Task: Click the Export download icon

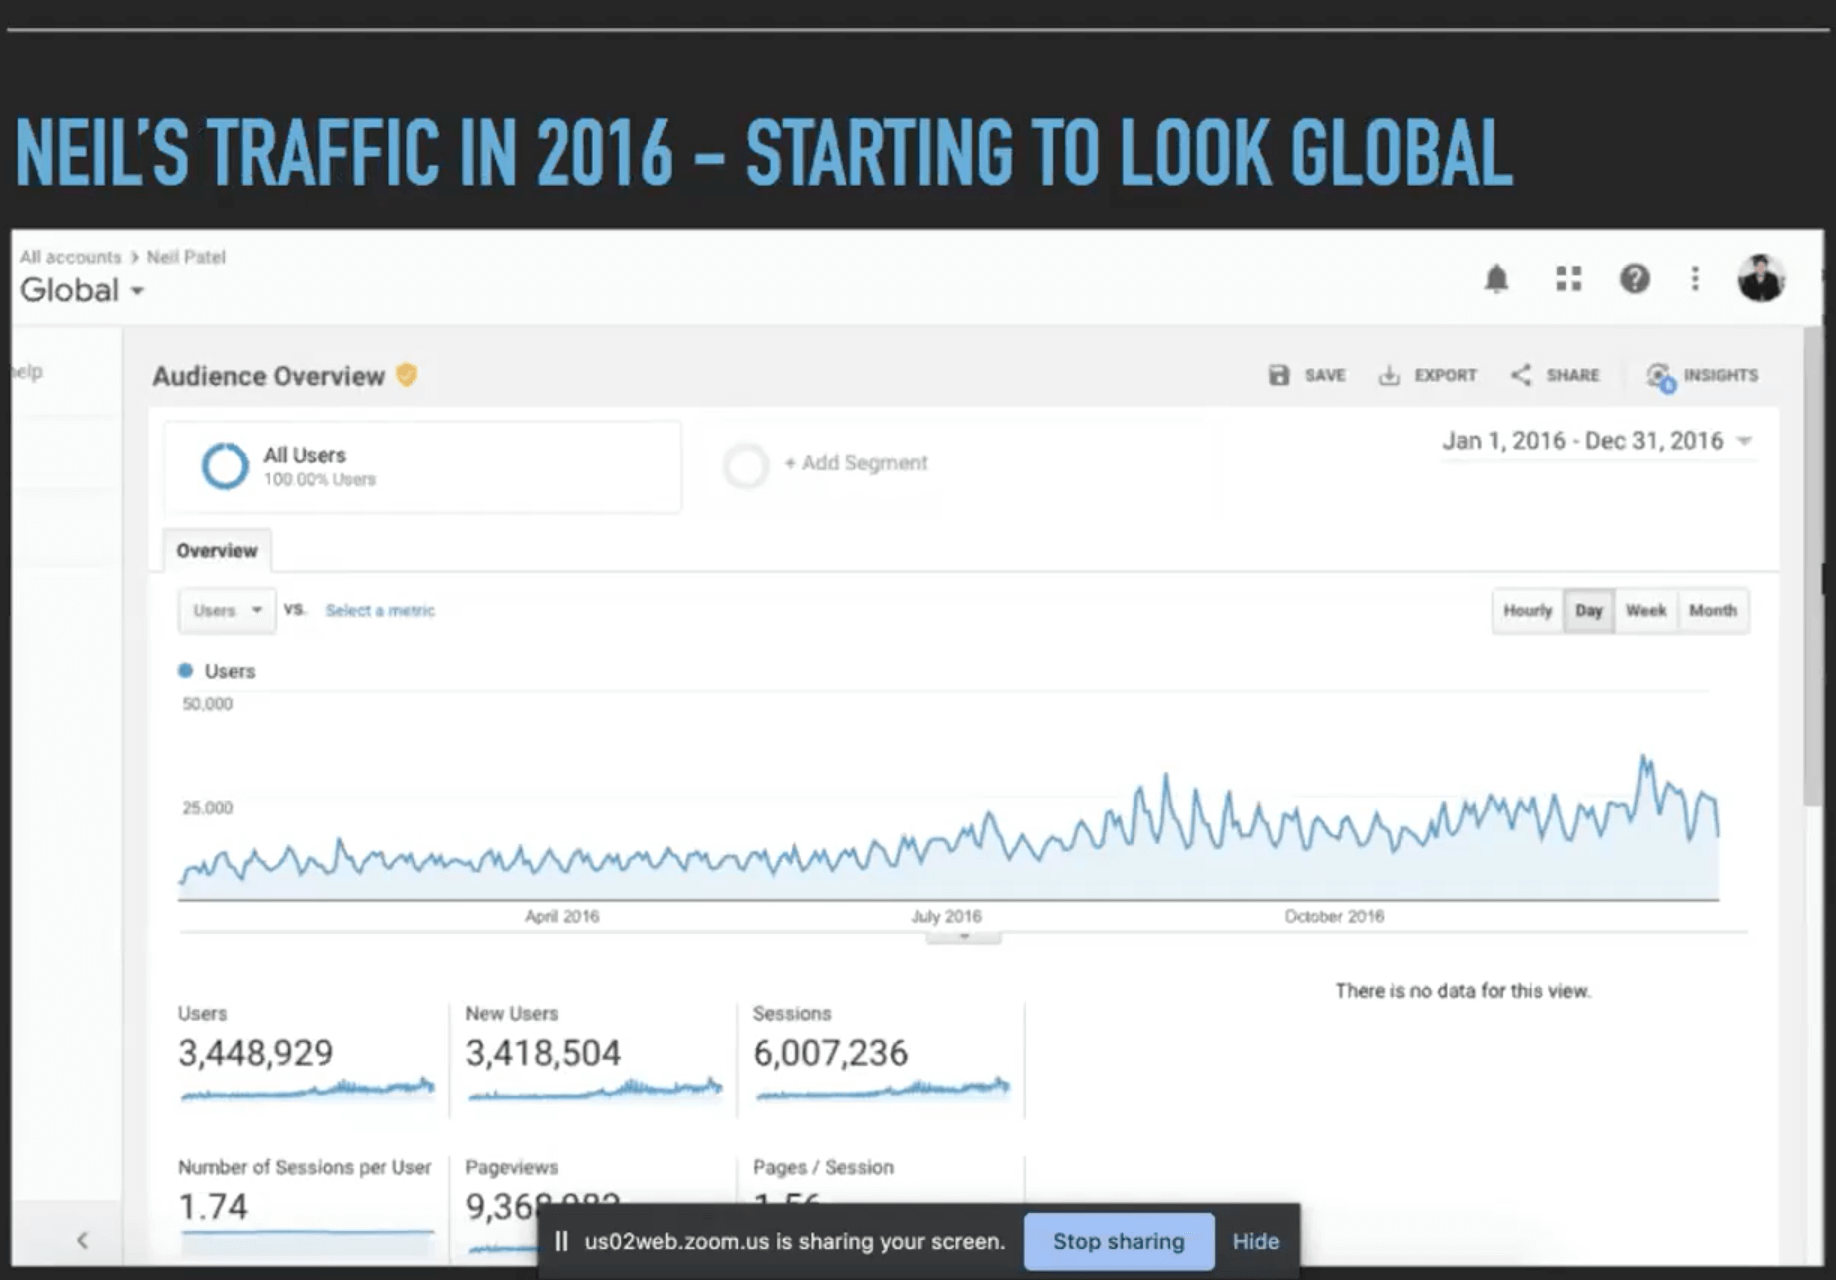Action: point(1389,375)
